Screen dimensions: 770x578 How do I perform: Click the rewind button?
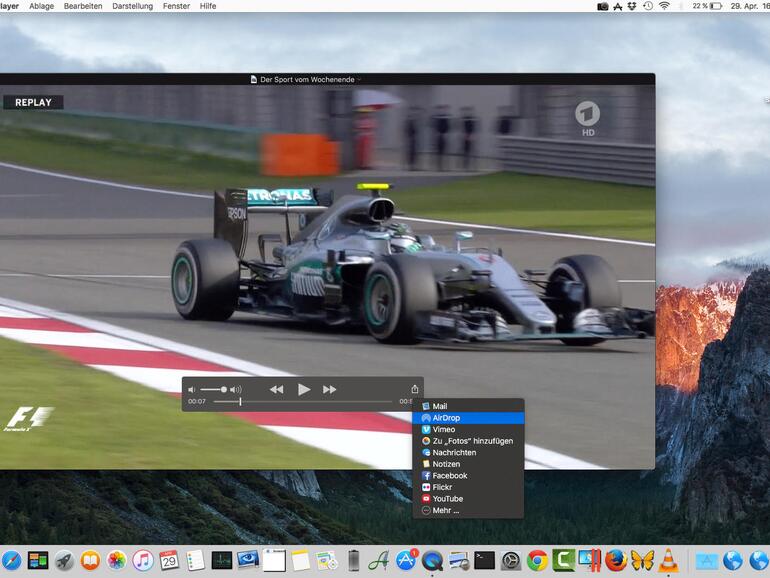(276, 390)
